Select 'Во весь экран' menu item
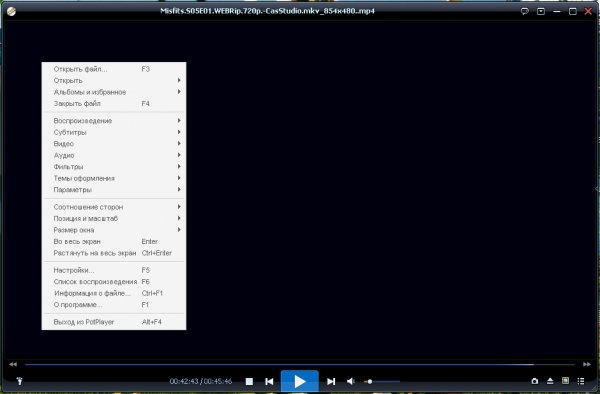Screen dimensions: 600x394 pyautogui.click(x=114, y=241)
